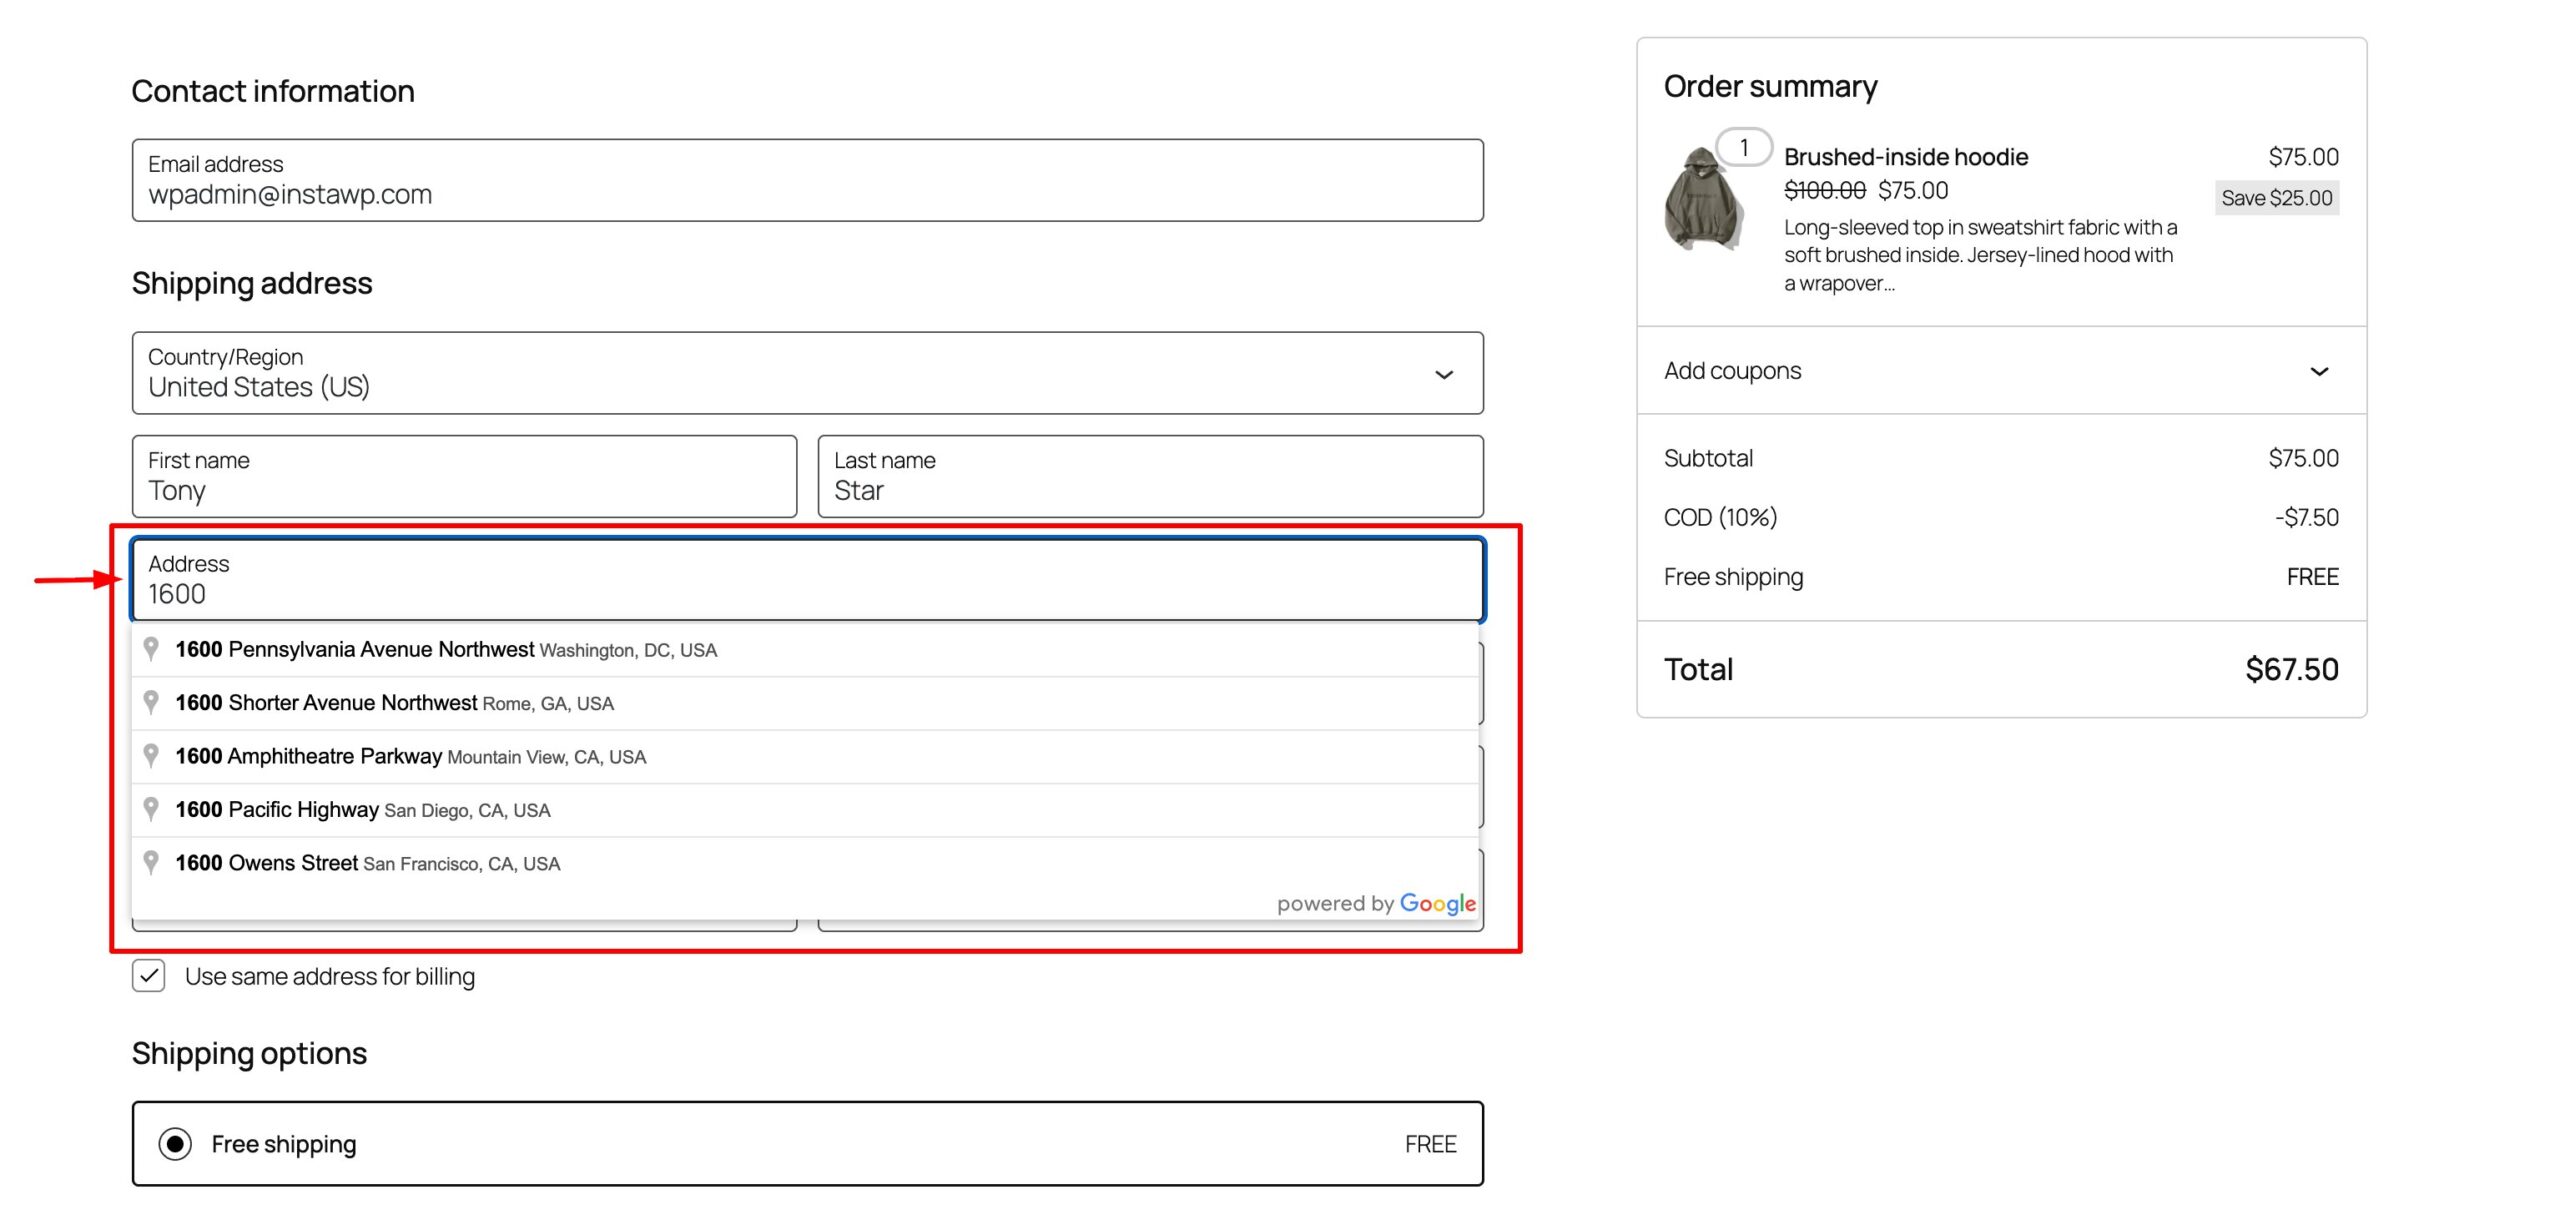Viewport: 2560px width, 1225px height.
Task: Click the struck-through $100.00 price
Action: tap(1824, 190)
